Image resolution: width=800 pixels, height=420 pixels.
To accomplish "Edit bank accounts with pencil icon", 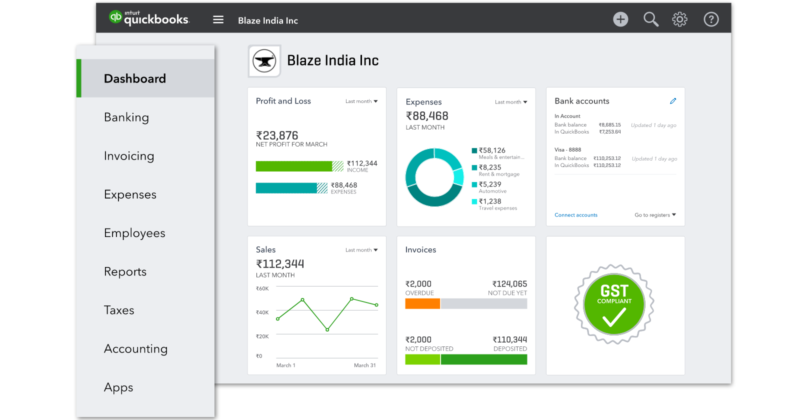I will (673, 101).
